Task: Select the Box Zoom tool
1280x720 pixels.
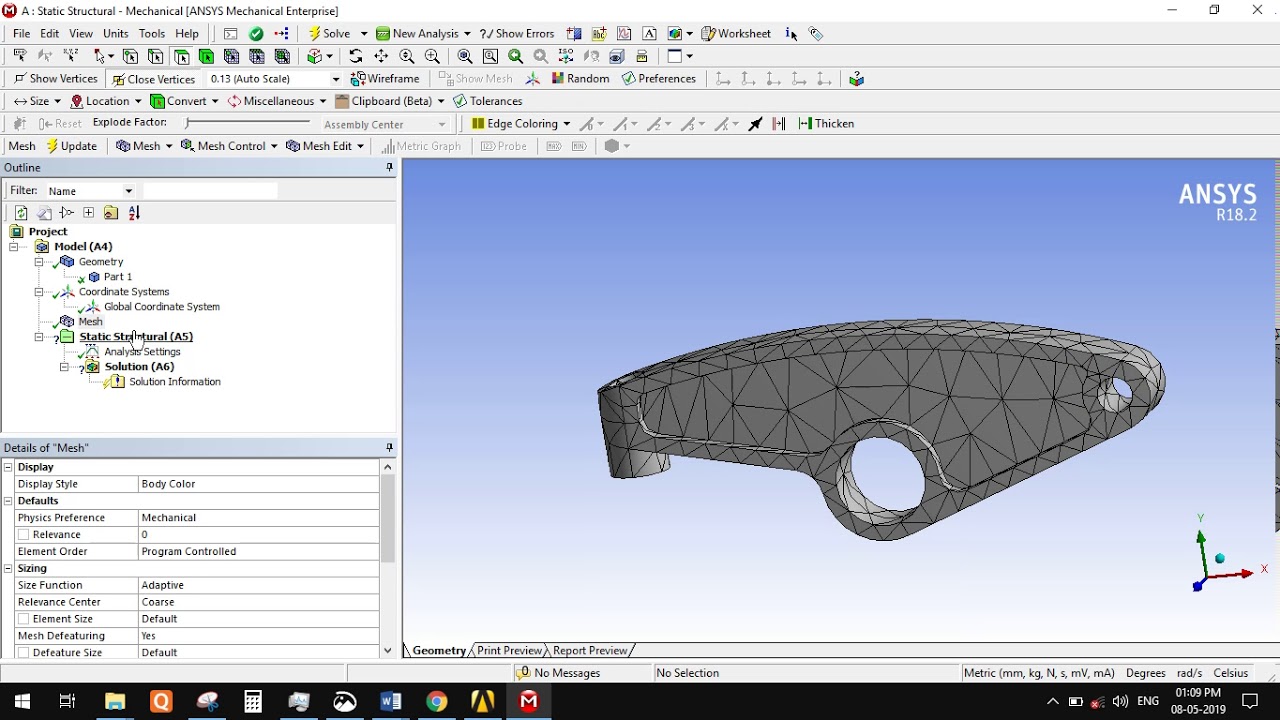Action: coord(432,56)
